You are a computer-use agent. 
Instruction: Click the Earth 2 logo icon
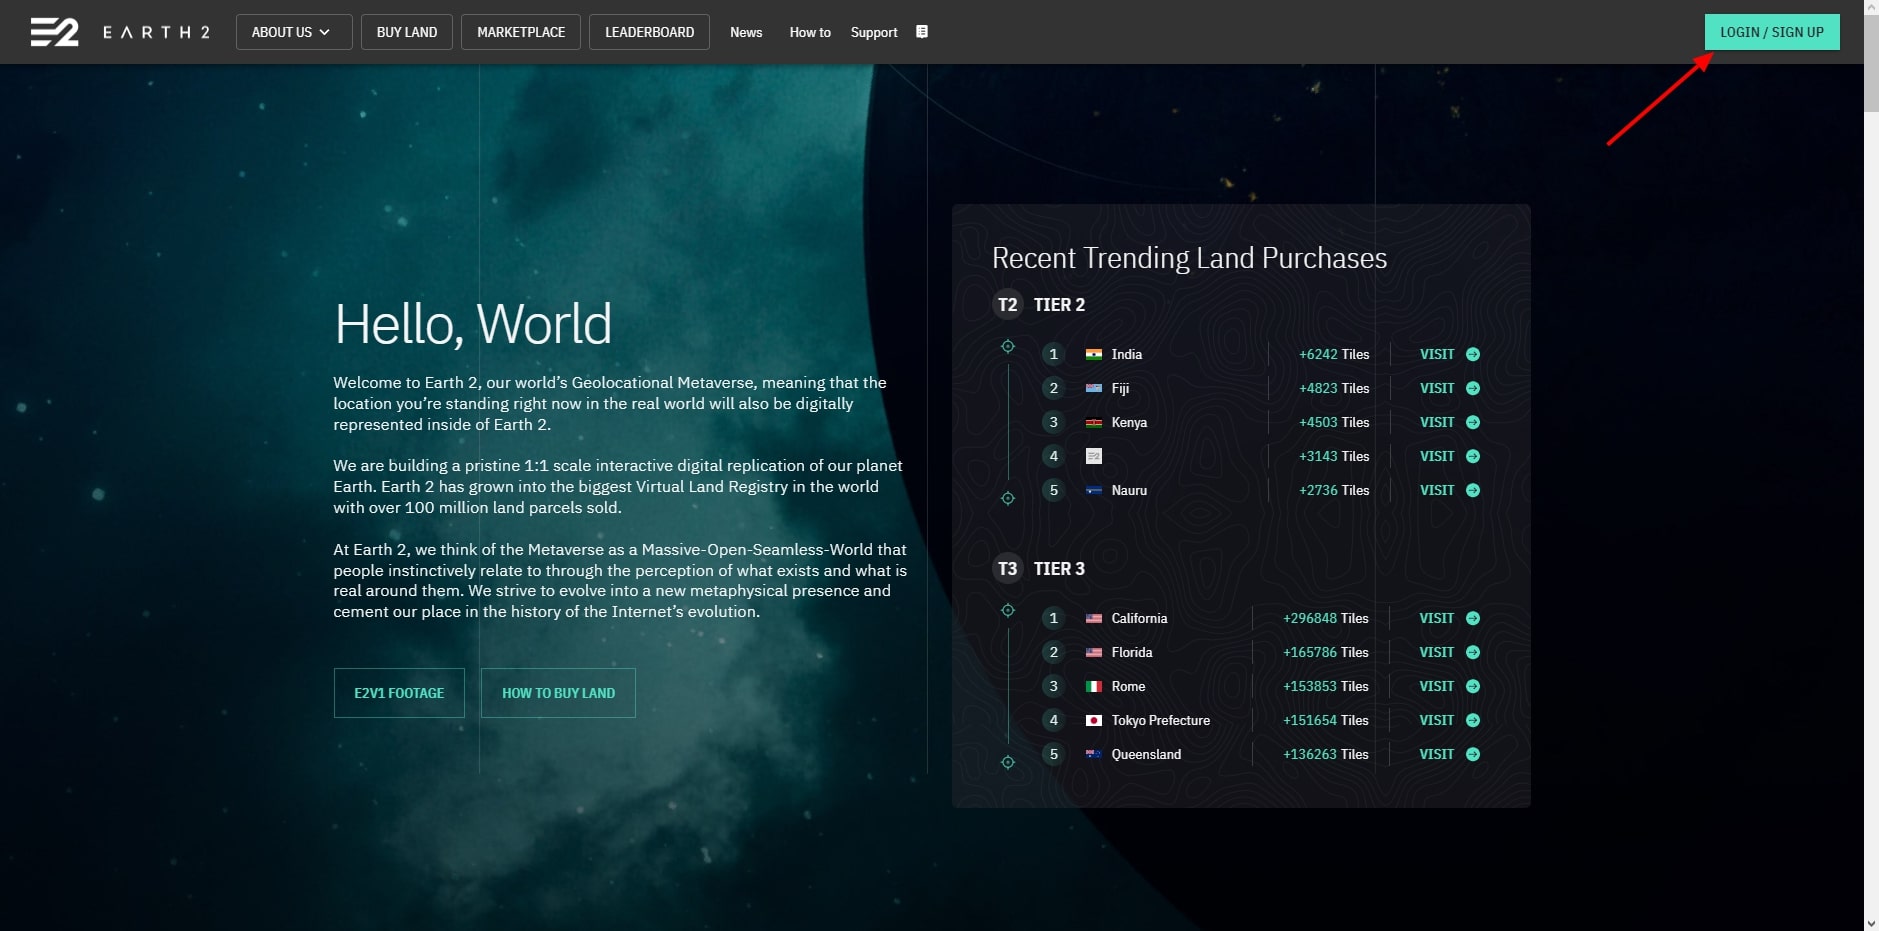[54, 32]
